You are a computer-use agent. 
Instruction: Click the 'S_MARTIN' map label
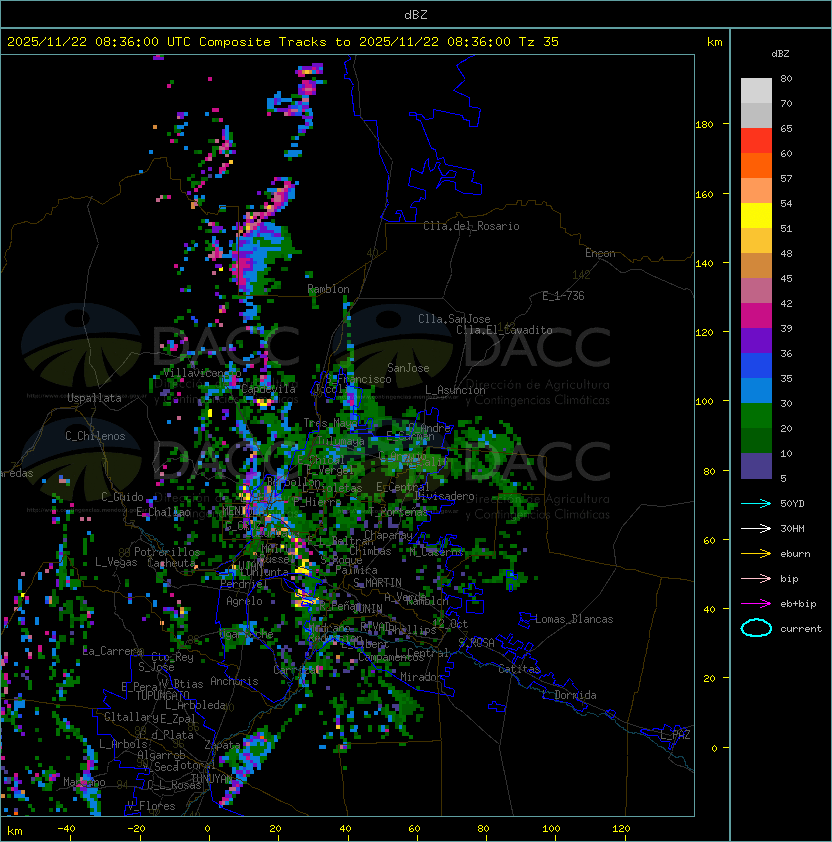pos(377,583)
